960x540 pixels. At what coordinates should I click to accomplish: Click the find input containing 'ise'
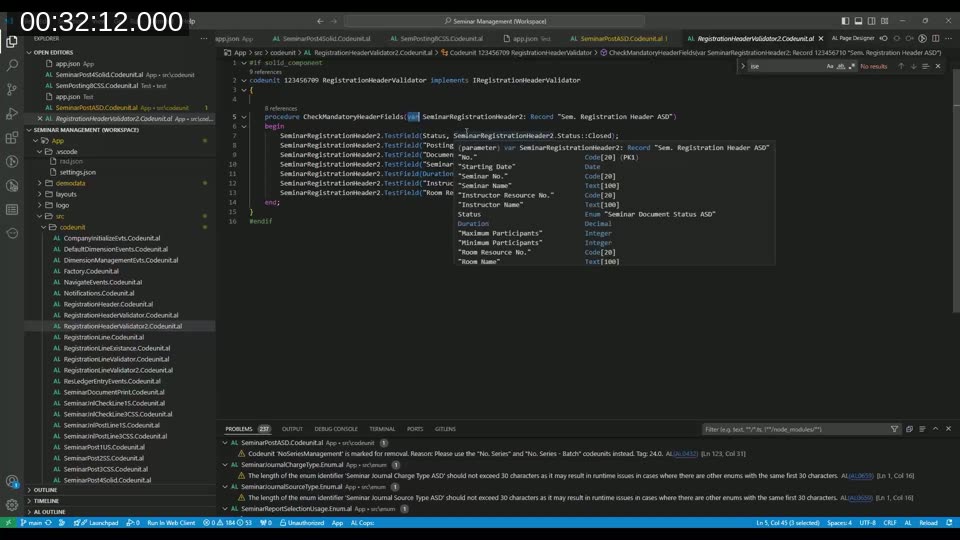[x=786, y=66]
